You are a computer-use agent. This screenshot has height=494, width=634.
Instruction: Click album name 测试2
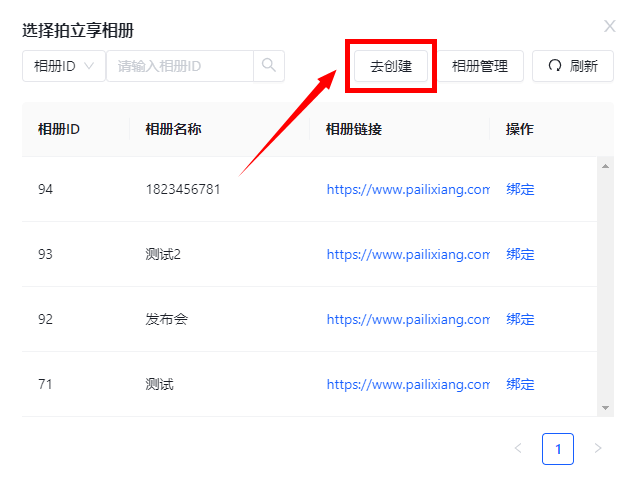pyautogui.click(x=163, y=254)
